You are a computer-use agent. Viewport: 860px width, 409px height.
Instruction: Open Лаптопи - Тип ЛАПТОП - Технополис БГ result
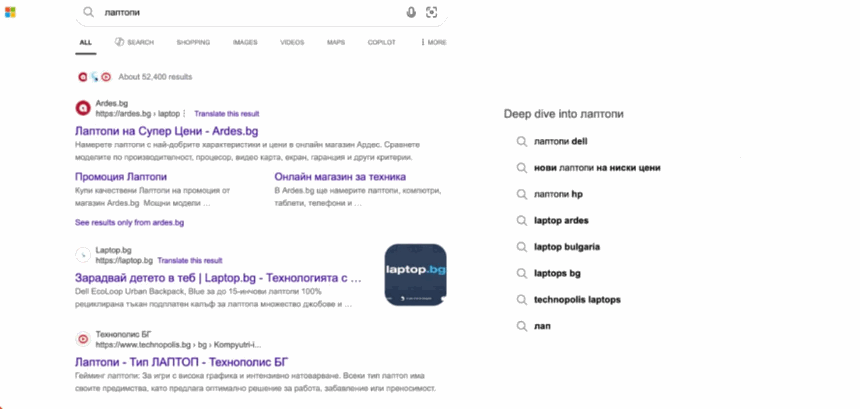pyautogui.click(x=182, y=362)
